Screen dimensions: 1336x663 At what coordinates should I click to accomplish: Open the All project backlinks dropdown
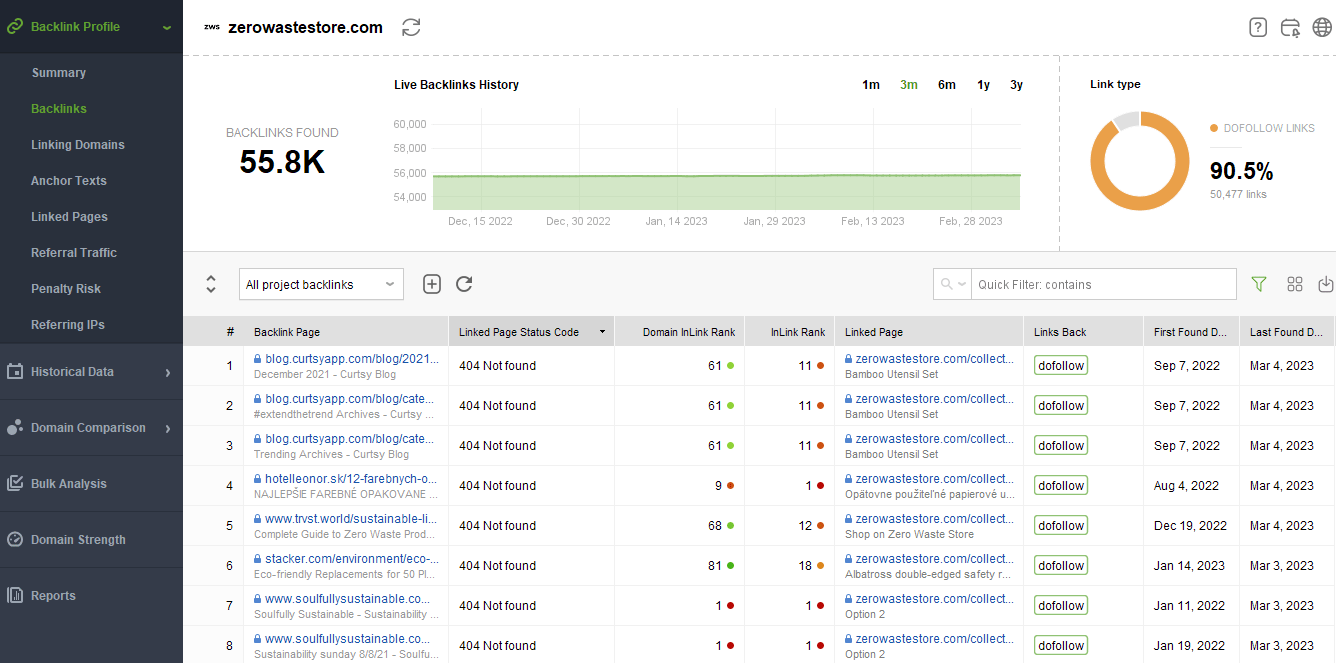coord(321,284)
